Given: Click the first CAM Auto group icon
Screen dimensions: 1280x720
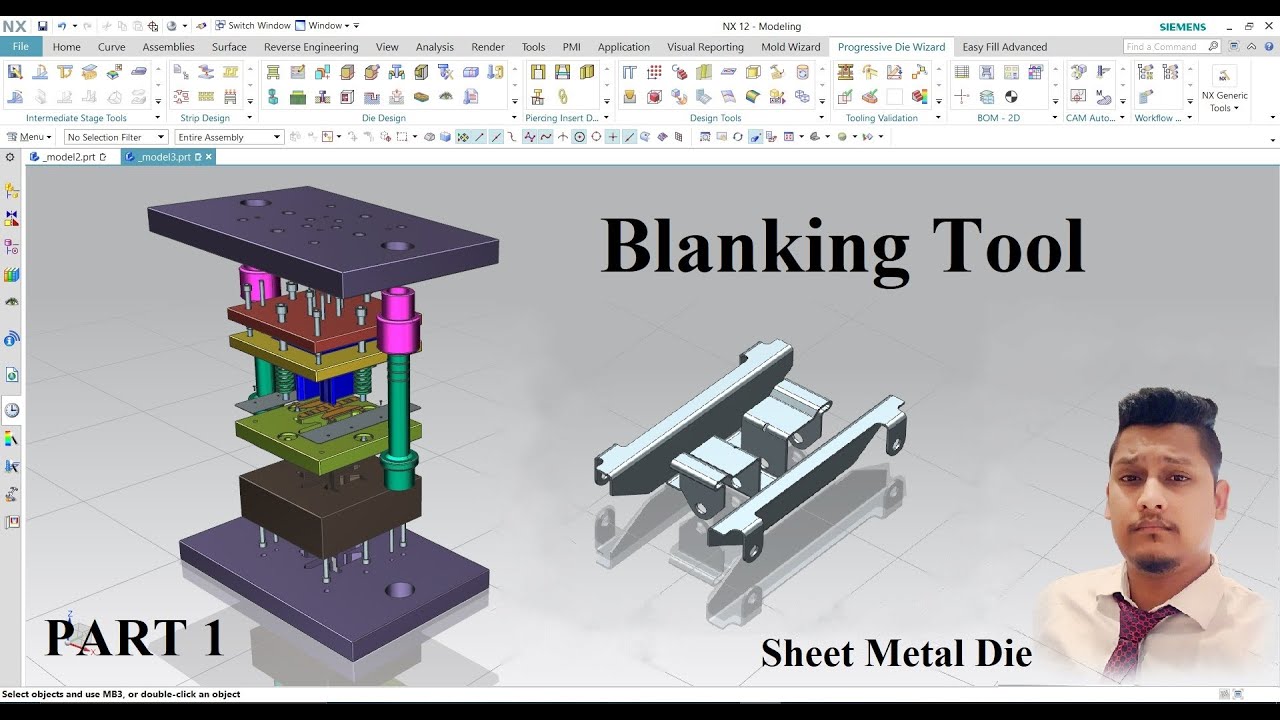Looking at the screenshot, I should click(x=1078, y=72).
